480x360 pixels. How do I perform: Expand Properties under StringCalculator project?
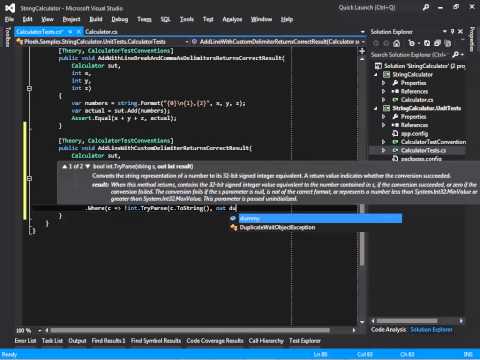(383, 83)
